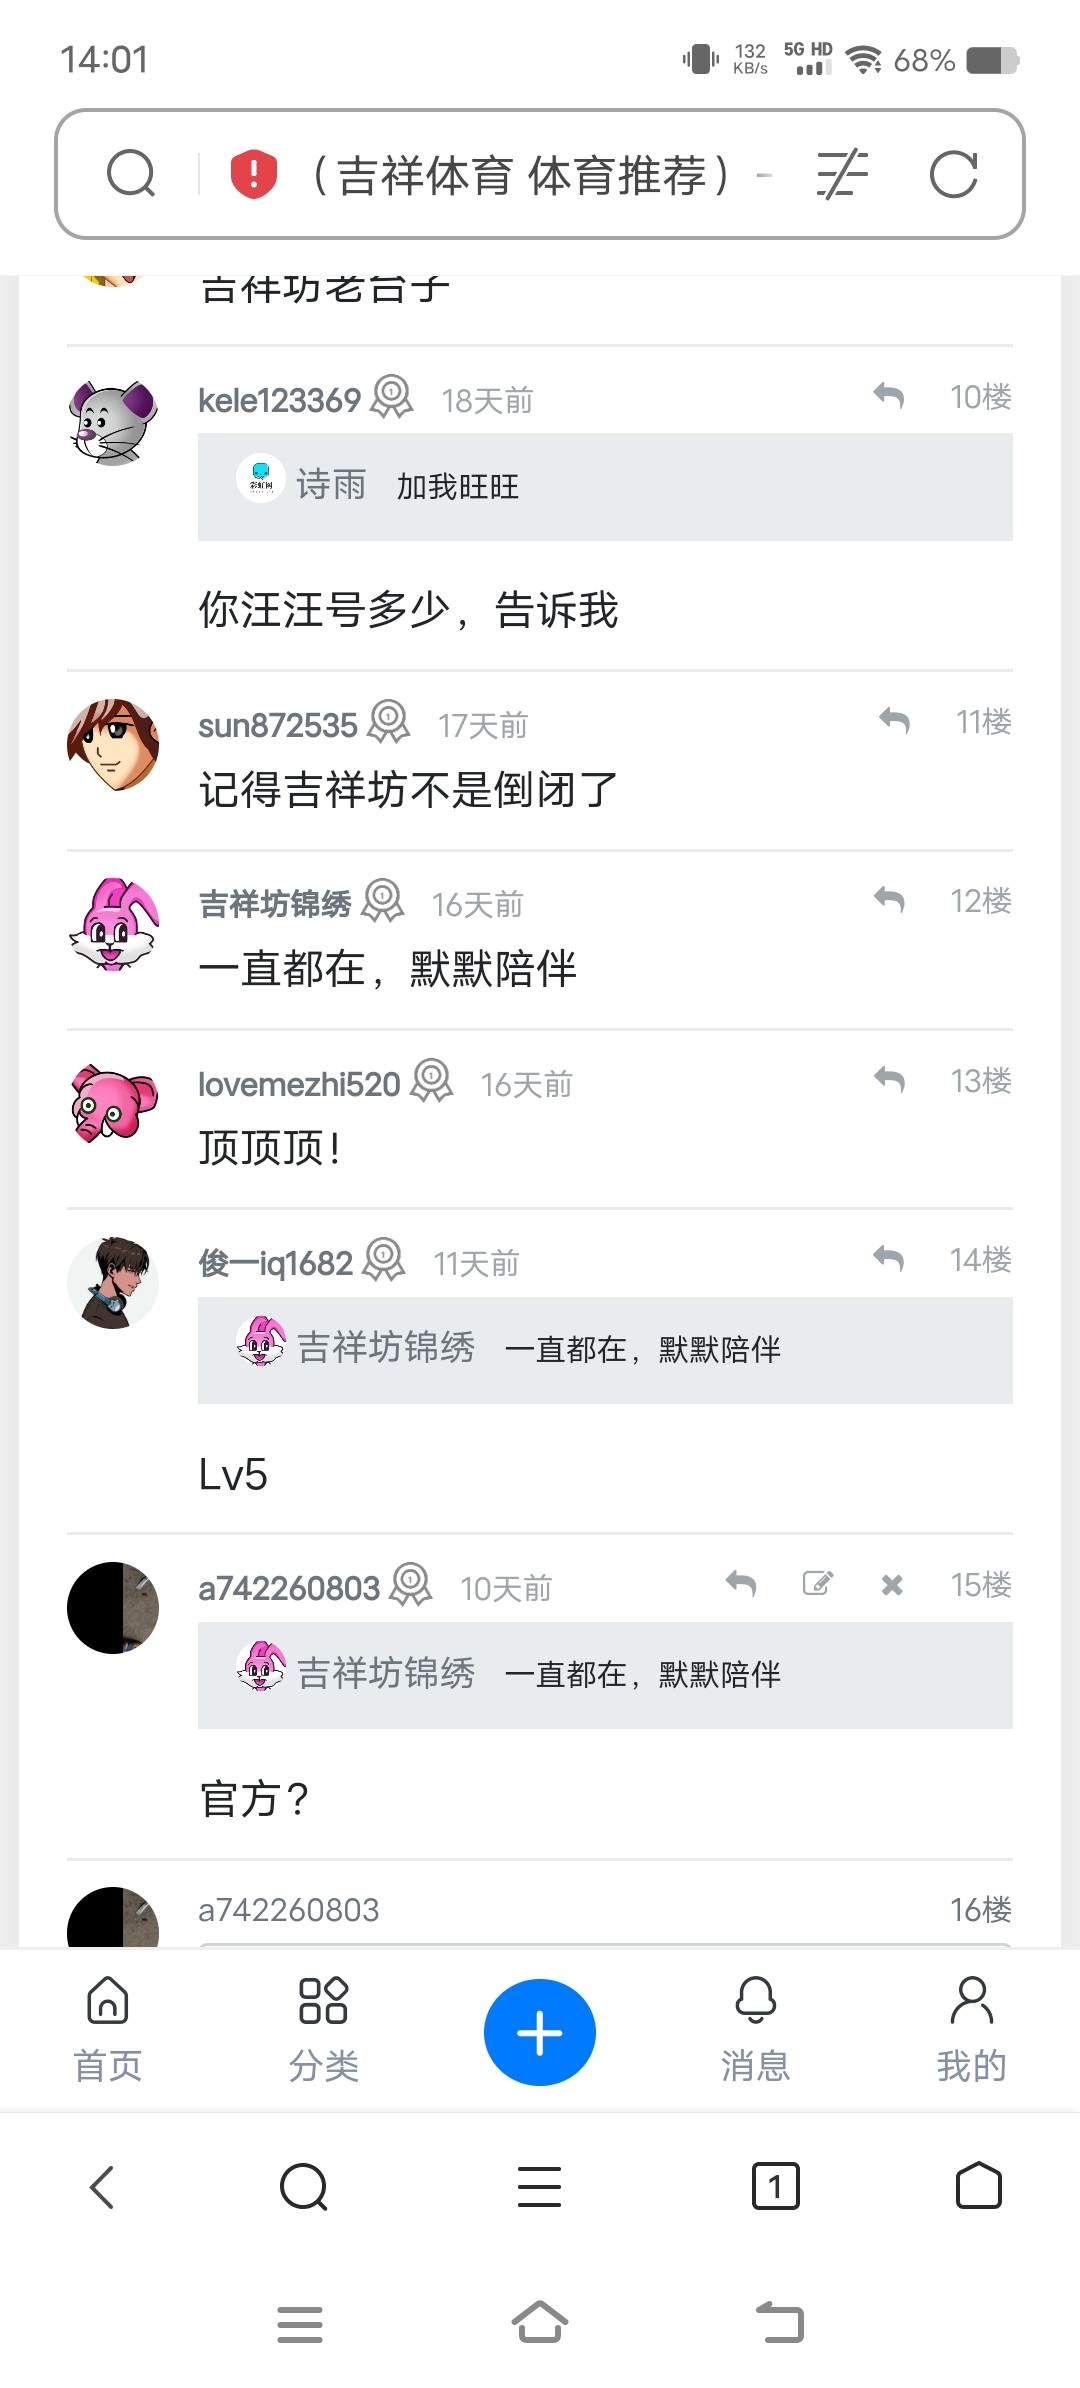Tap the browser back arrow

pyautogui.click(x=102, y=2187)
